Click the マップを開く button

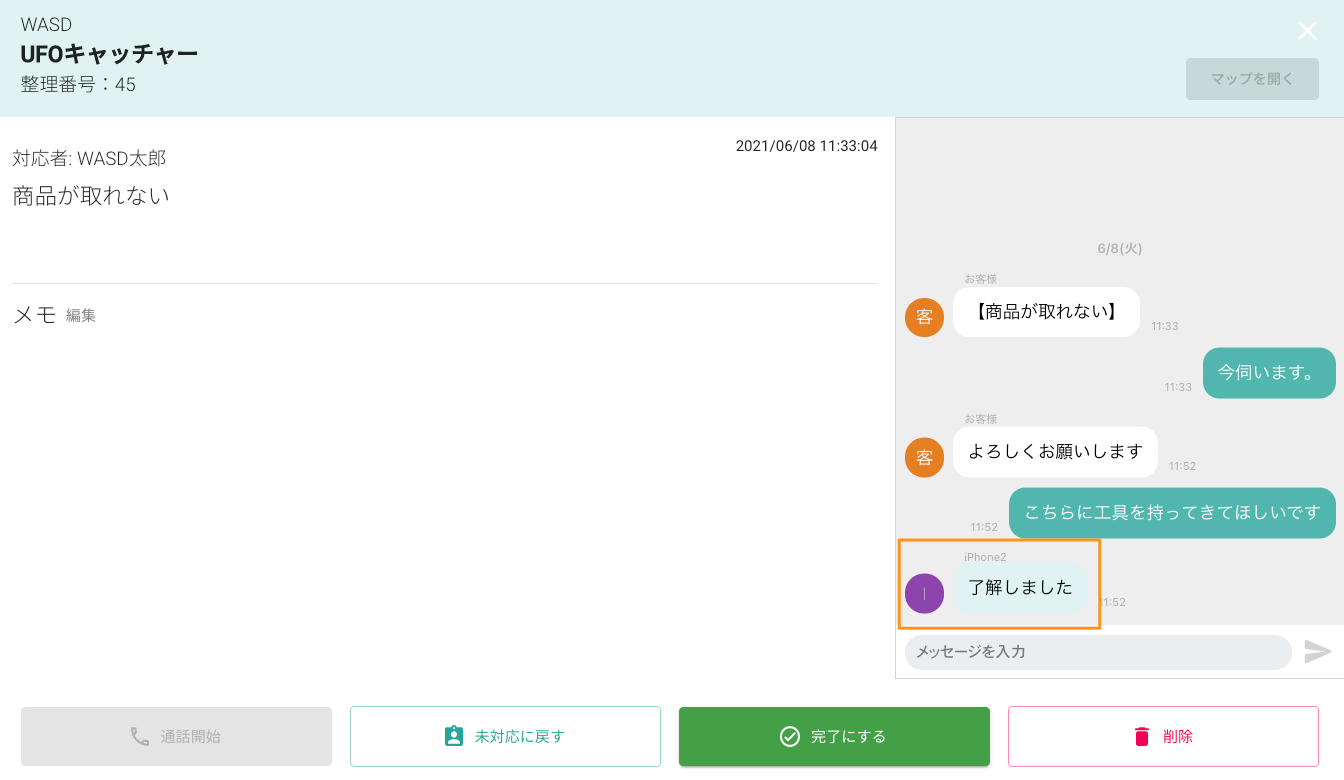1252,79
